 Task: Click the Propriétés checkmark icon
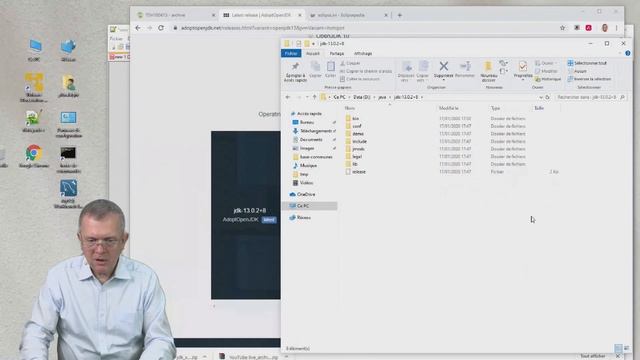pos(523,66)
